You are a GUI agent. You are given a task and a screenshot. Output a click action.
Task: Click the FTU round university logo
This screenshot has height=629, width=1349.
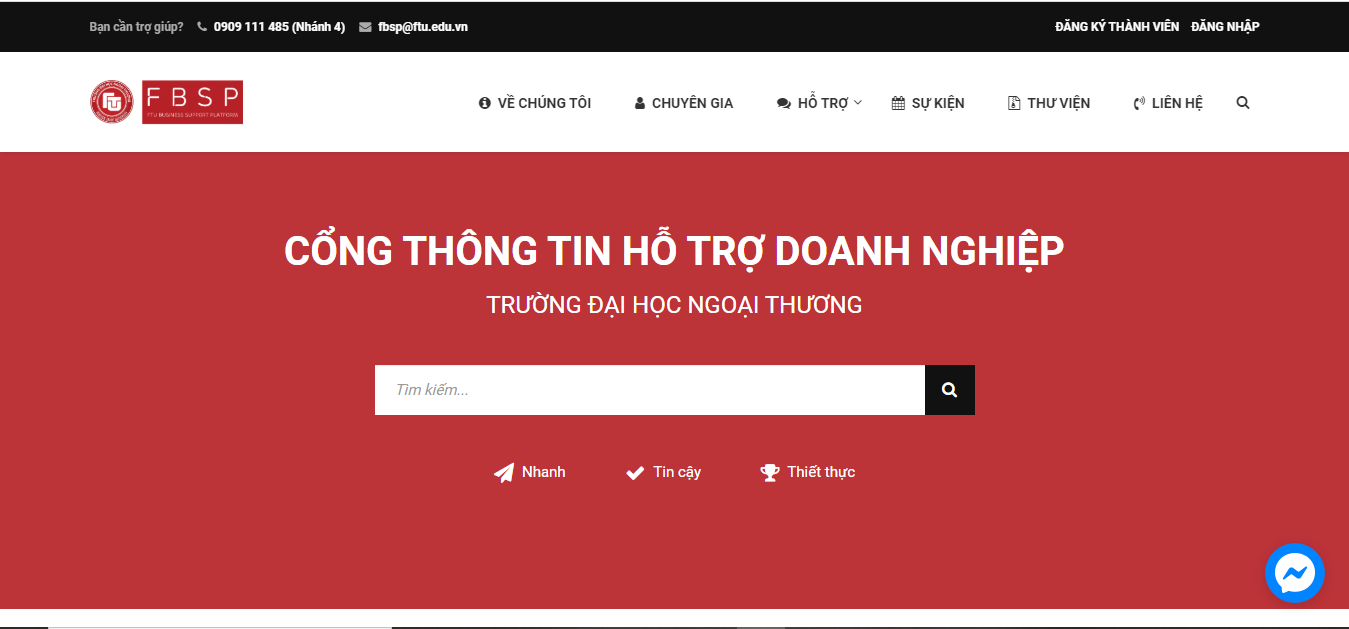pyautogui.click(x=112, y=102)
